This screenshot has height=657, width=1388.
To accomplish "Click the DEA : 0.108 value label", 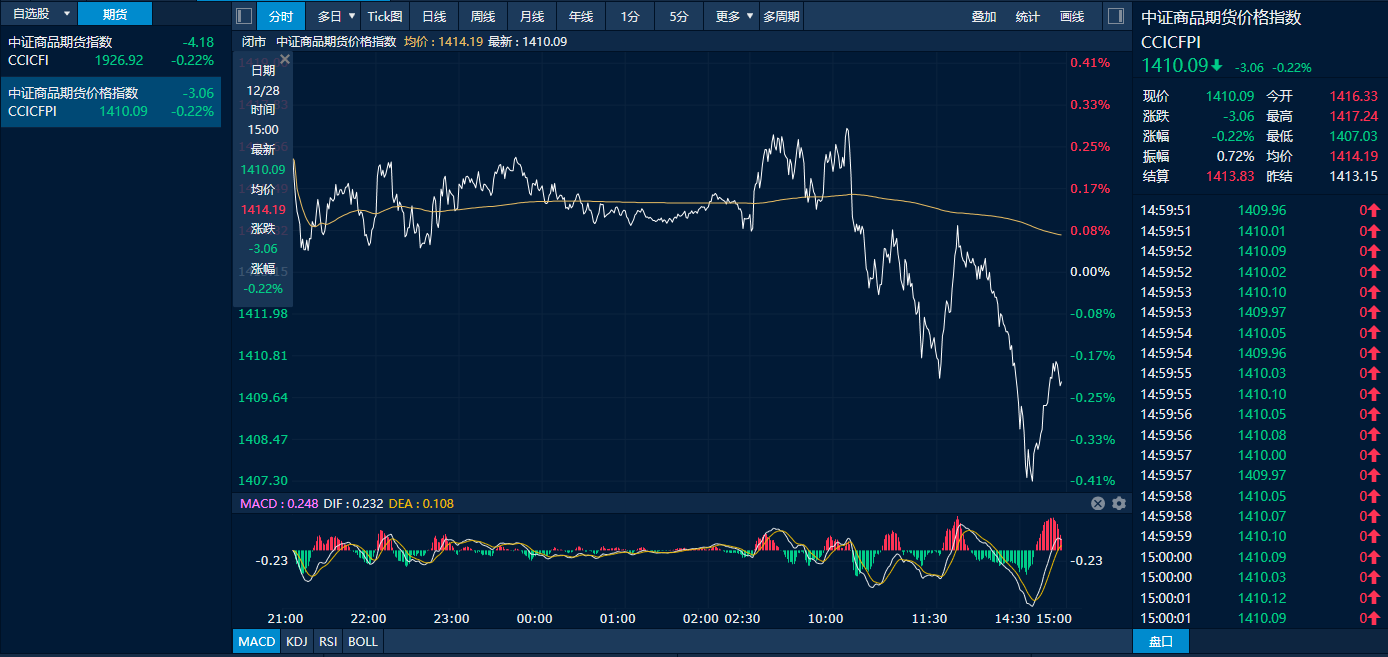I will pos(421,503).
